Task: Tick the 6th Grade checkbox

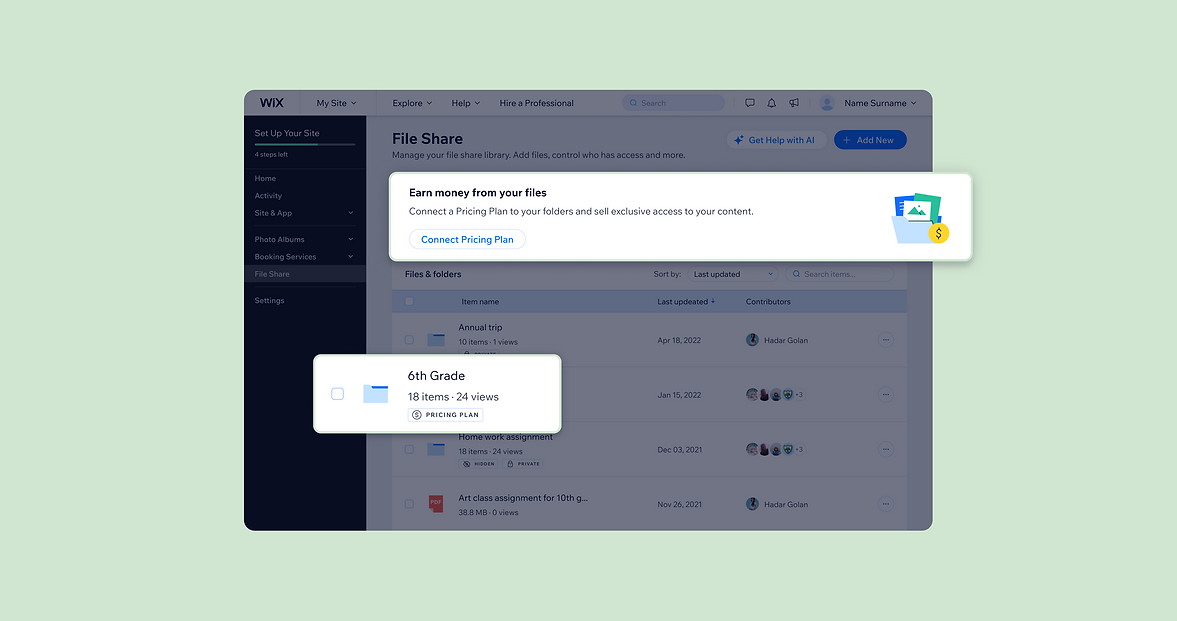Action: pos(338,393)
